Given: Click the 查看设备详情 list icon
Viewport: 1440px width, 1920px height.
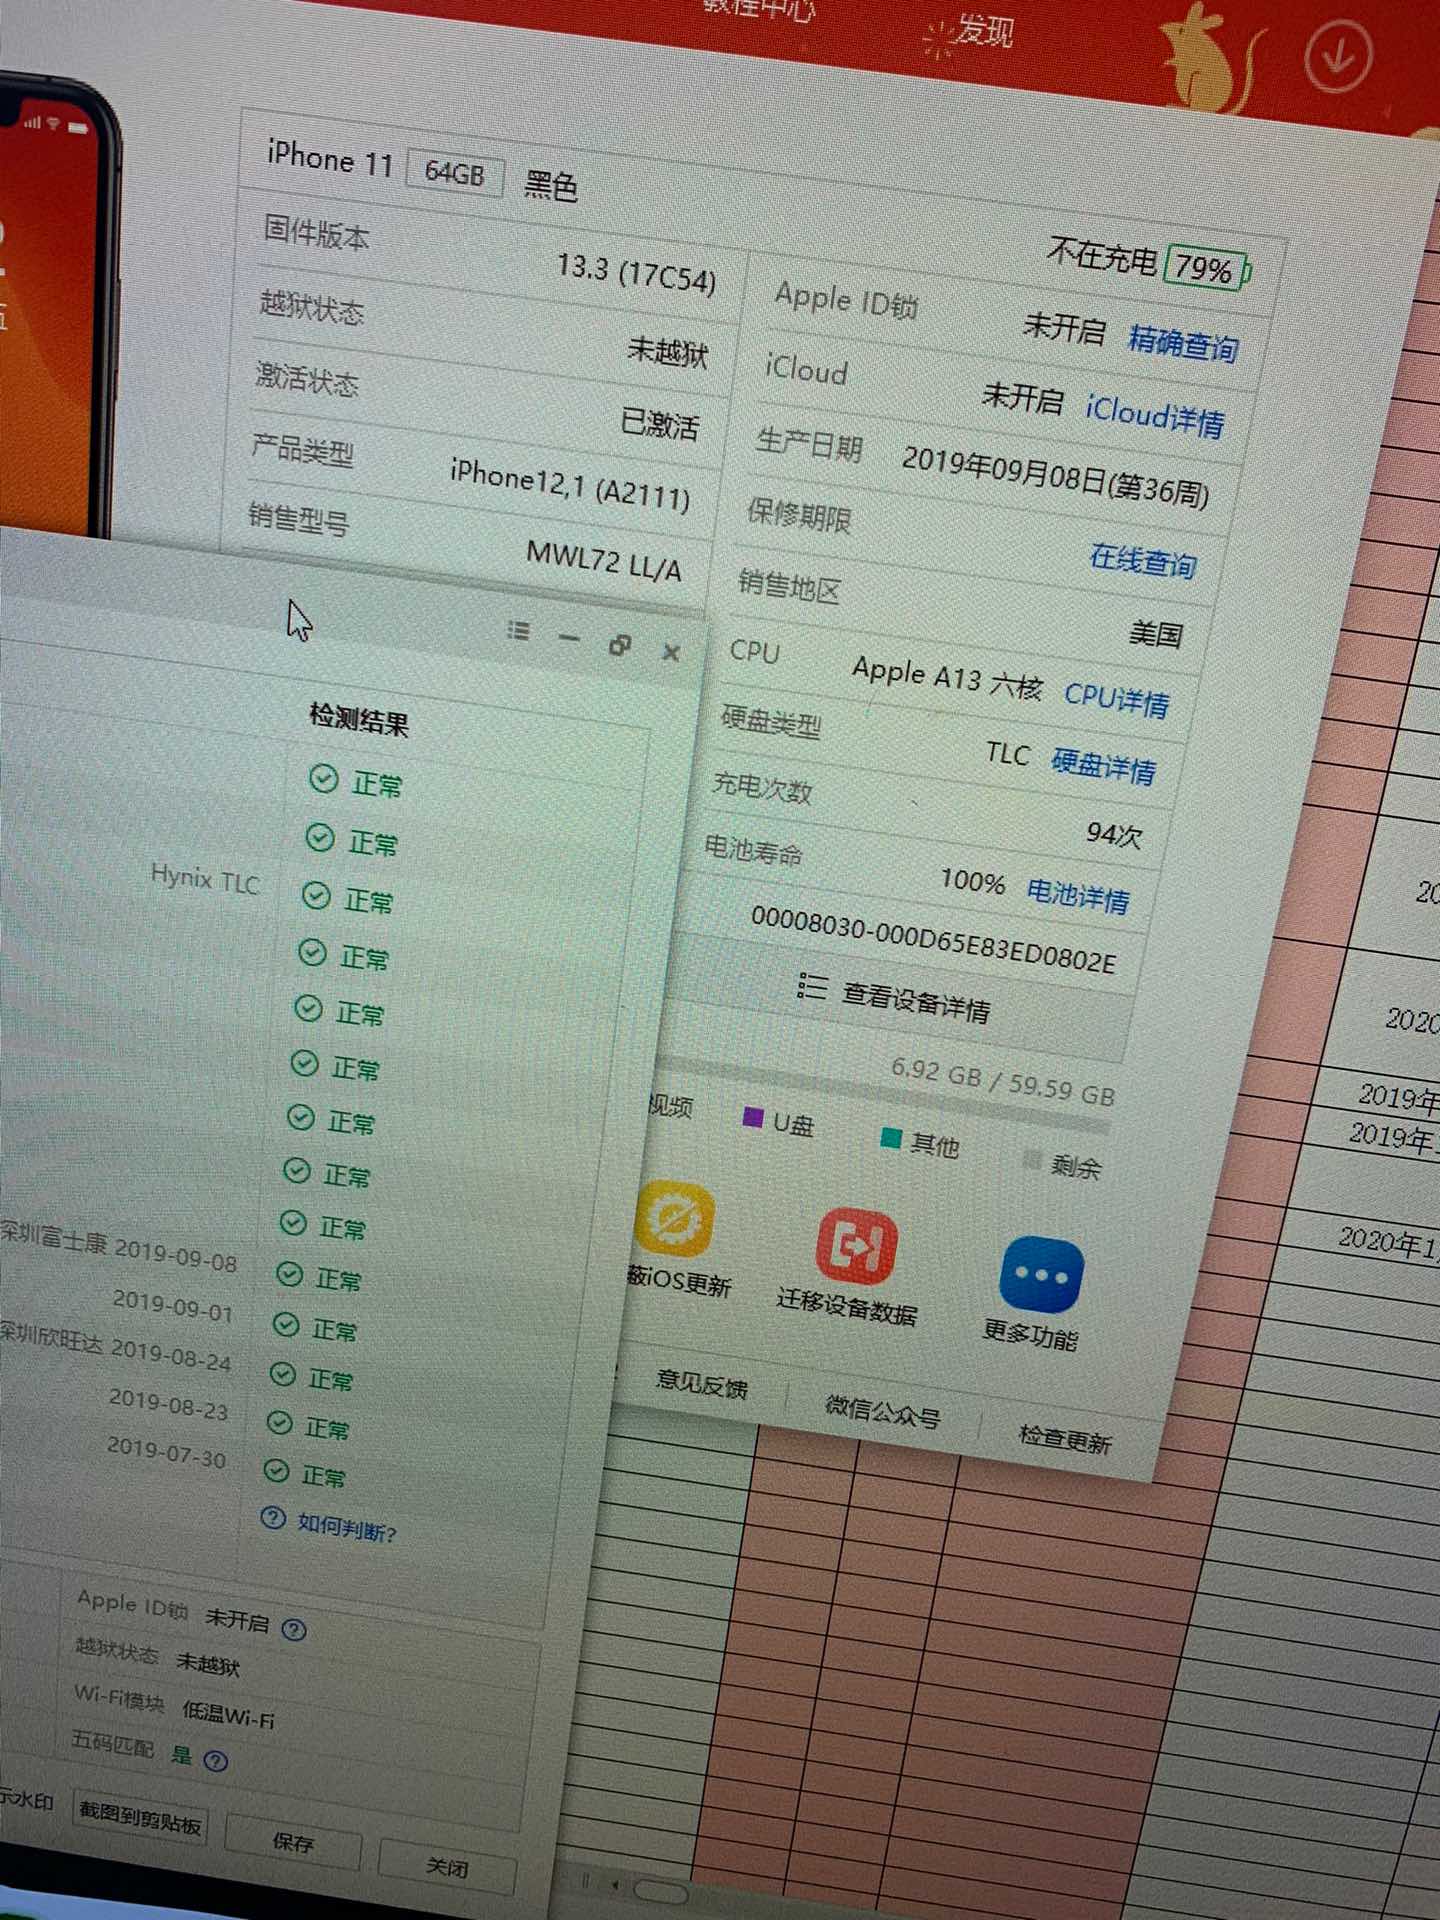Looking at the screenshot, I should (x=811, y=987).
